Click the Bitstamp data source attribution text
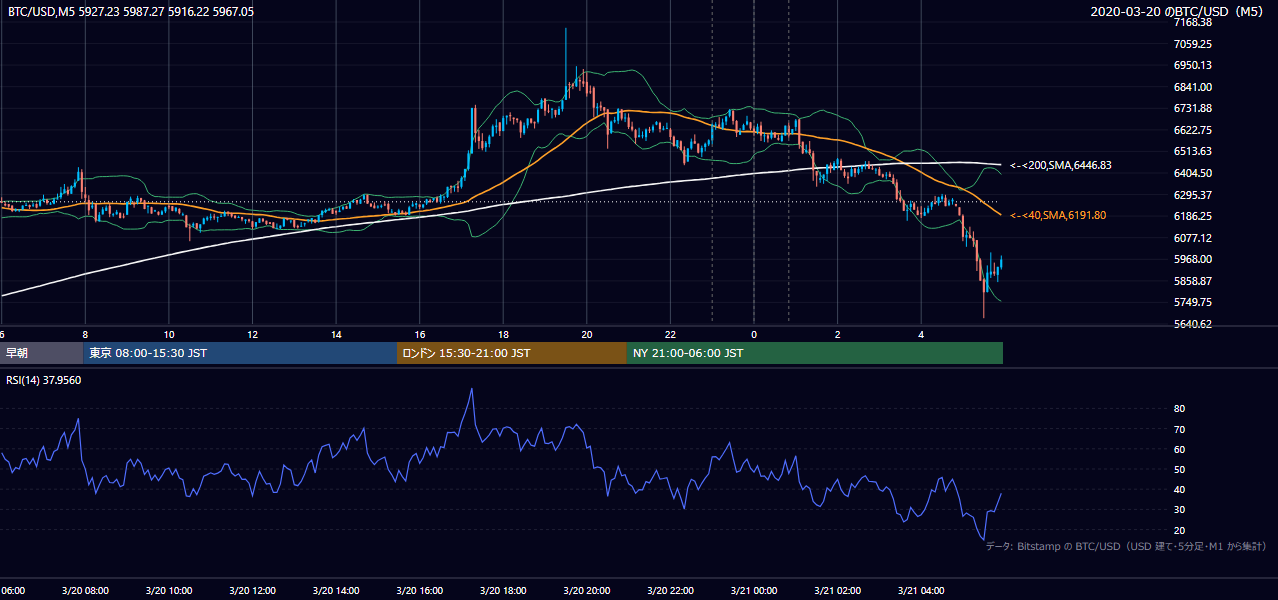The height and width of the screenshot is (600, 1278). (1126, 547)
